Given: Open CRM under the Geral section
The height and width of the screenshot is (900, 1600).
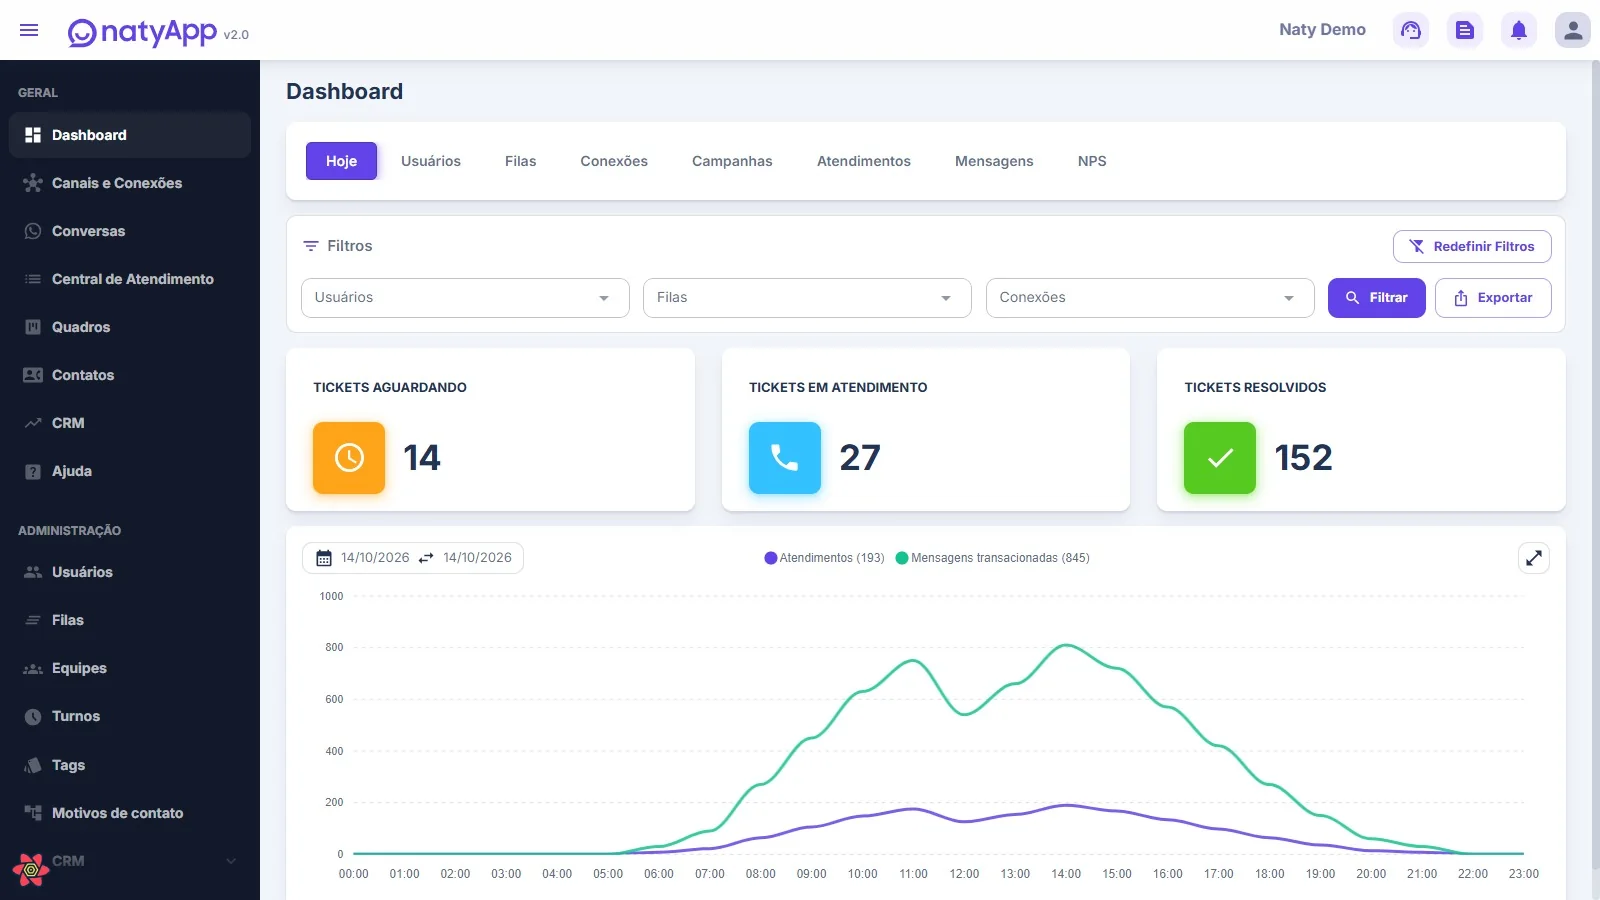Looking at the screenshot, I should (x=130, y=423).
